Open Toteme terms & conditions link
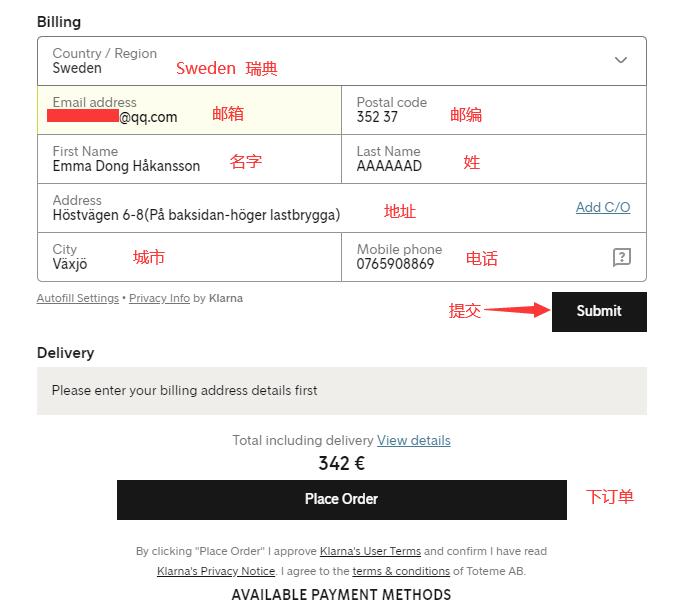This screenshot has width=685, height=609. tap(401, 571)
